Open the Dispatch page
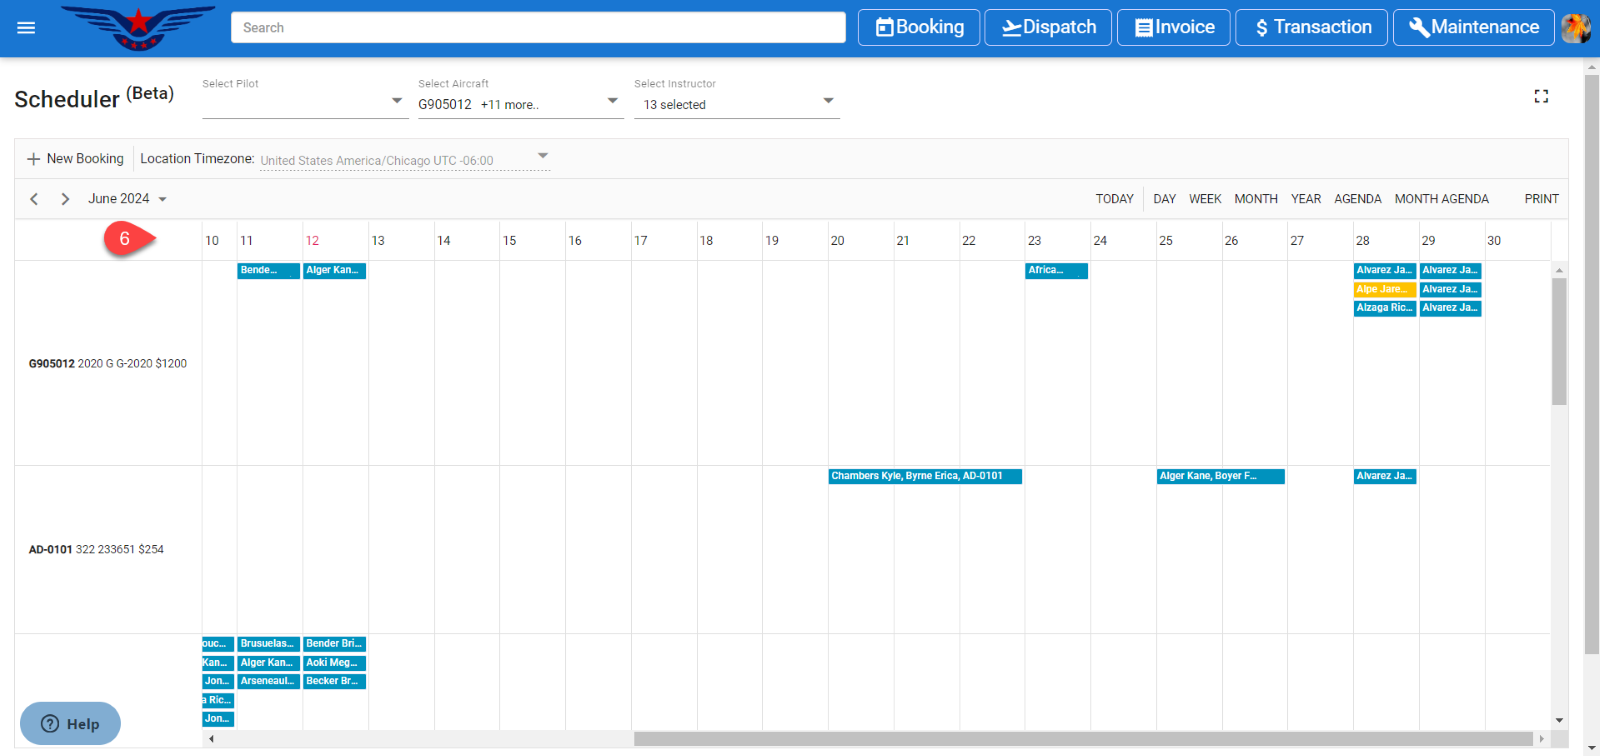 click(1048, 28)
